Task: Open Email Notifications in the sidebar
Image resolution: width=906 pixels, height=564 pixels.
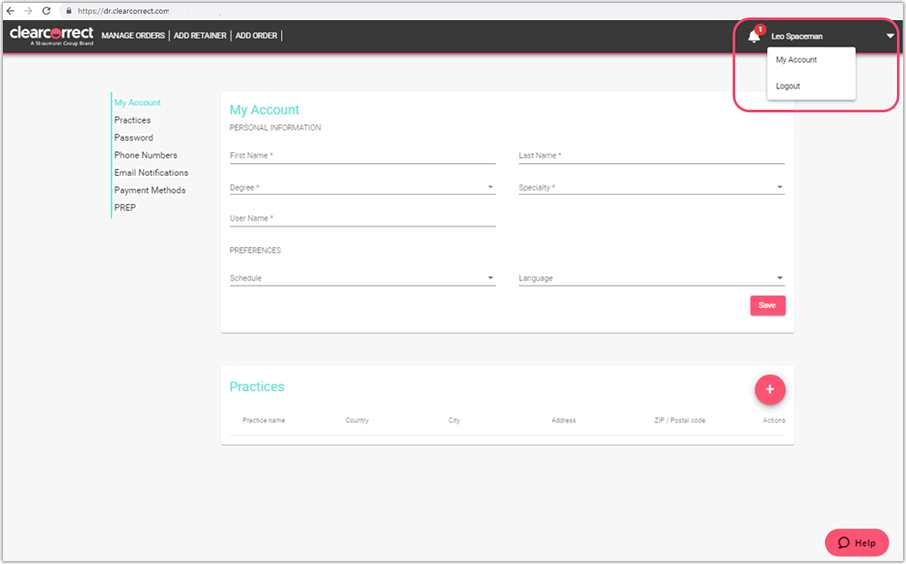Action: [x=151, y=173]
